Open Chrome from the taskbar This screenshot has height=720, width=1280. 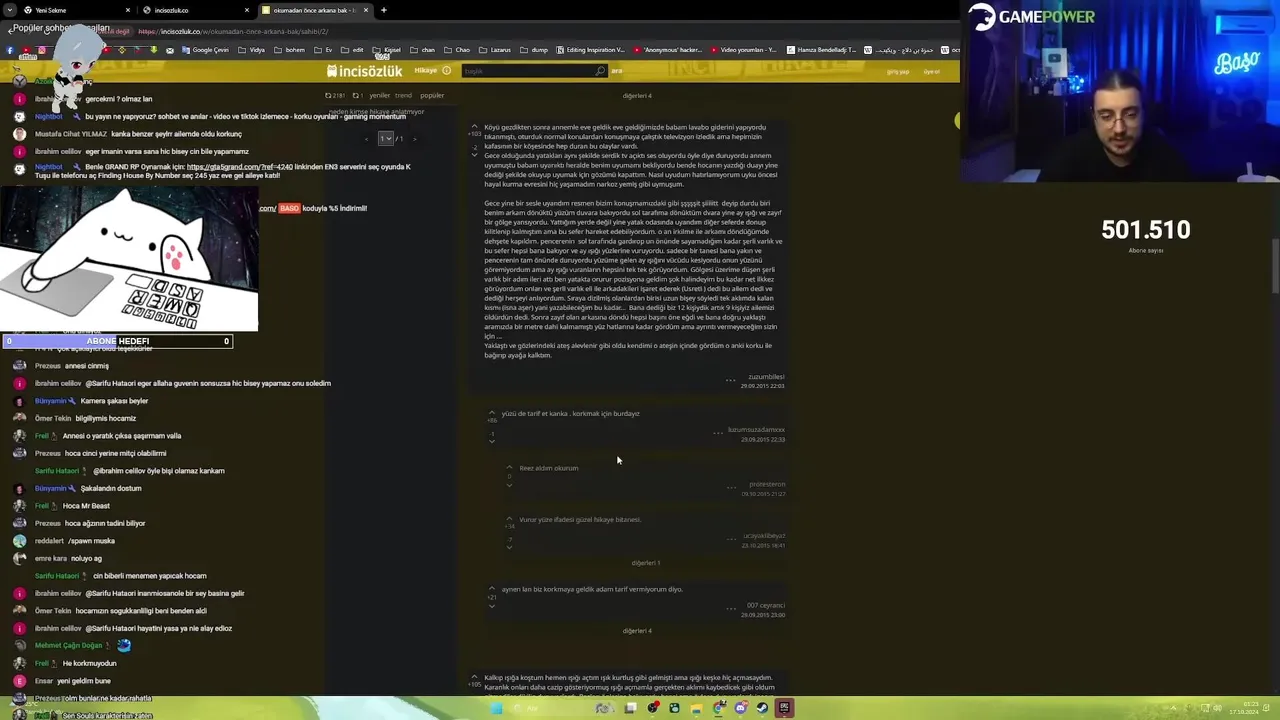(x=718, y=708)
